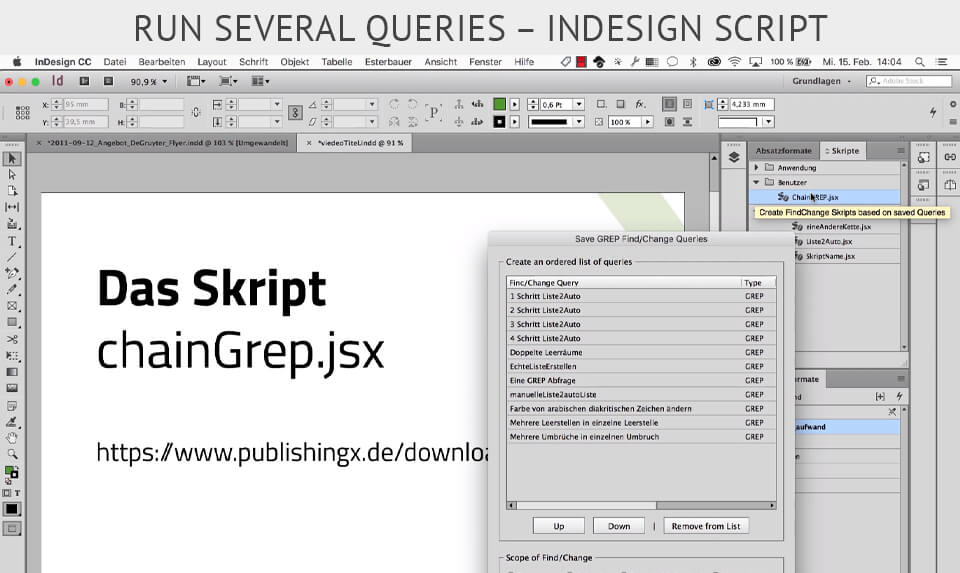Click the Wi-Fi status menu icon
The width and height of the screenshot is (960, 573).
click(x=735, y=62)
